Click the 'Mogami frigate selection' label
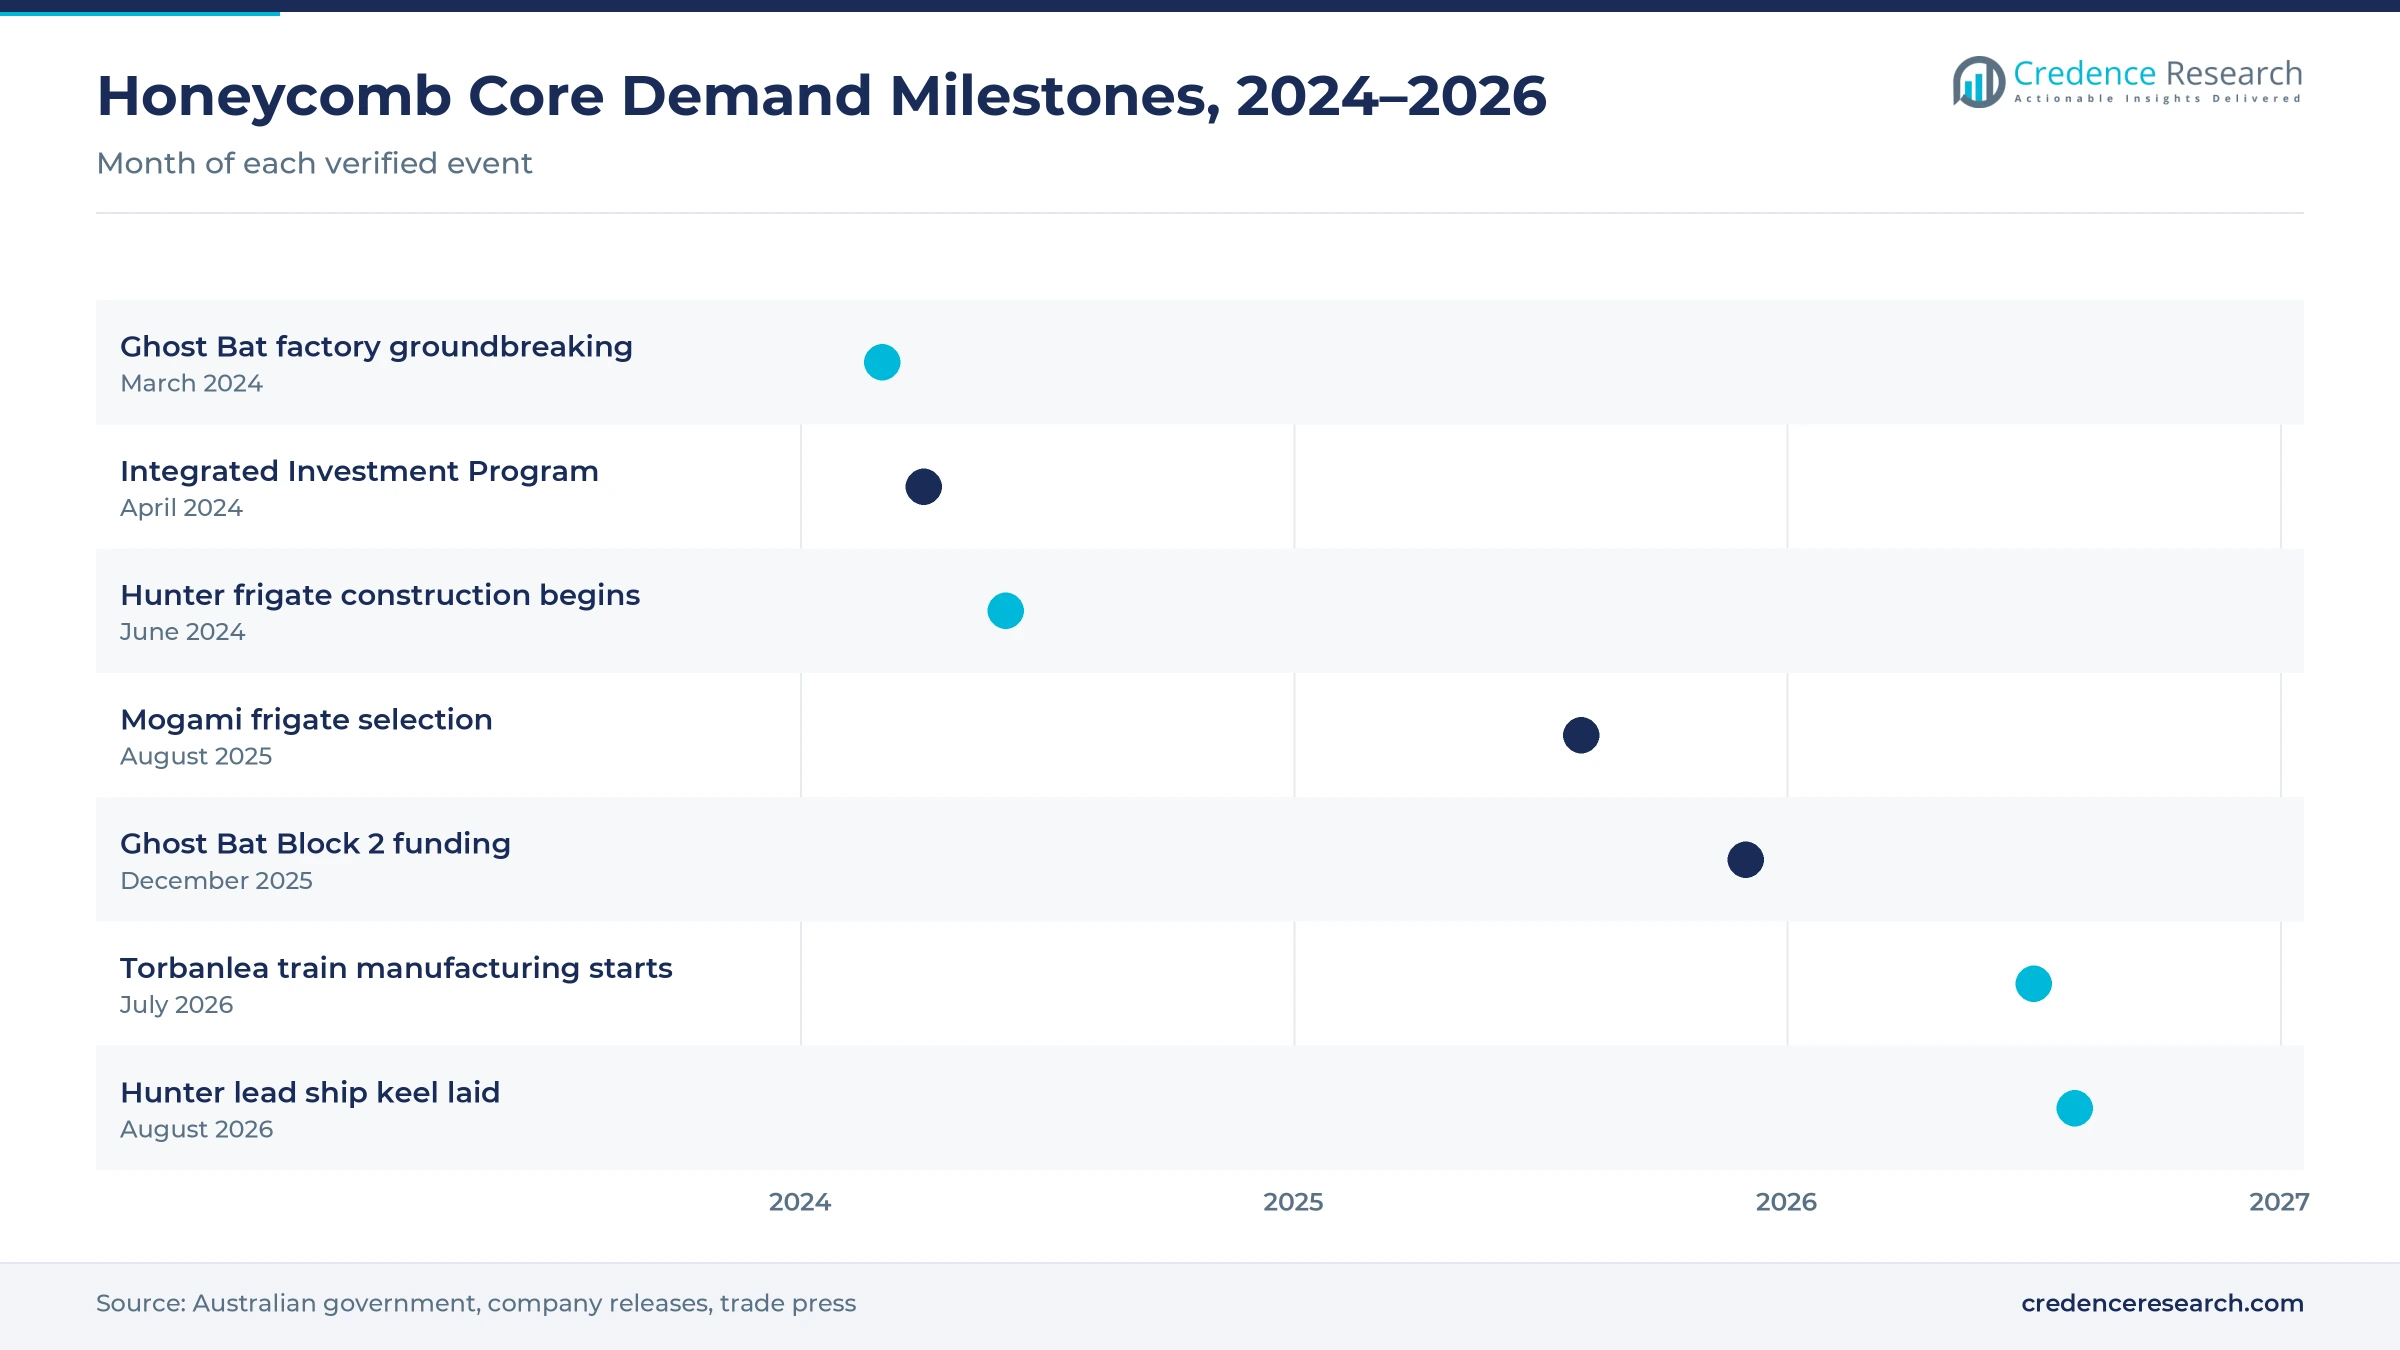The height and width of the screenshot is (1350, 2400). tap(306, 720)
